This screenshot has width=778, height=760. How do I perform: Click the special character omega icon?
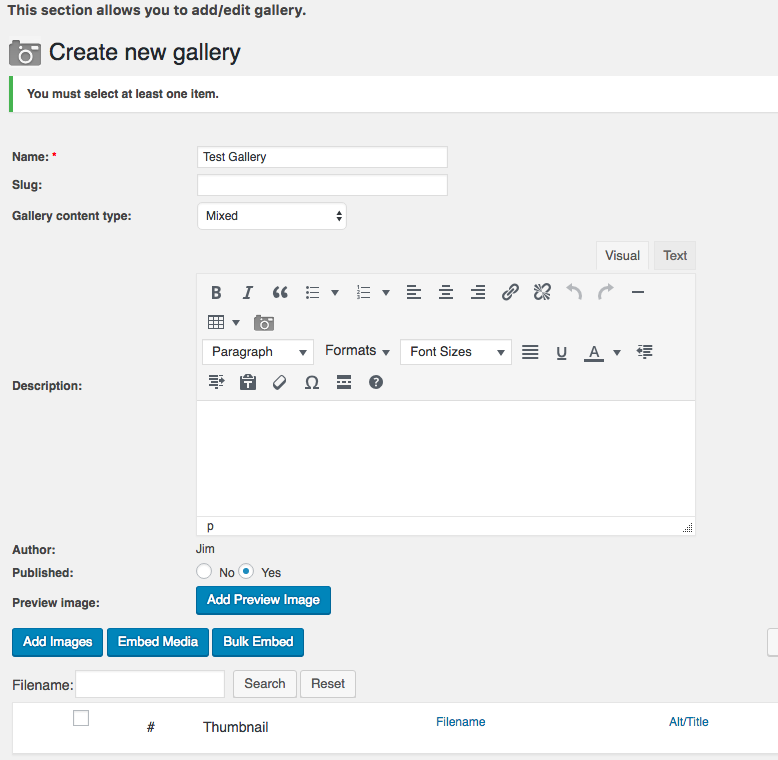pyautogui.click(x=312, y=382)
